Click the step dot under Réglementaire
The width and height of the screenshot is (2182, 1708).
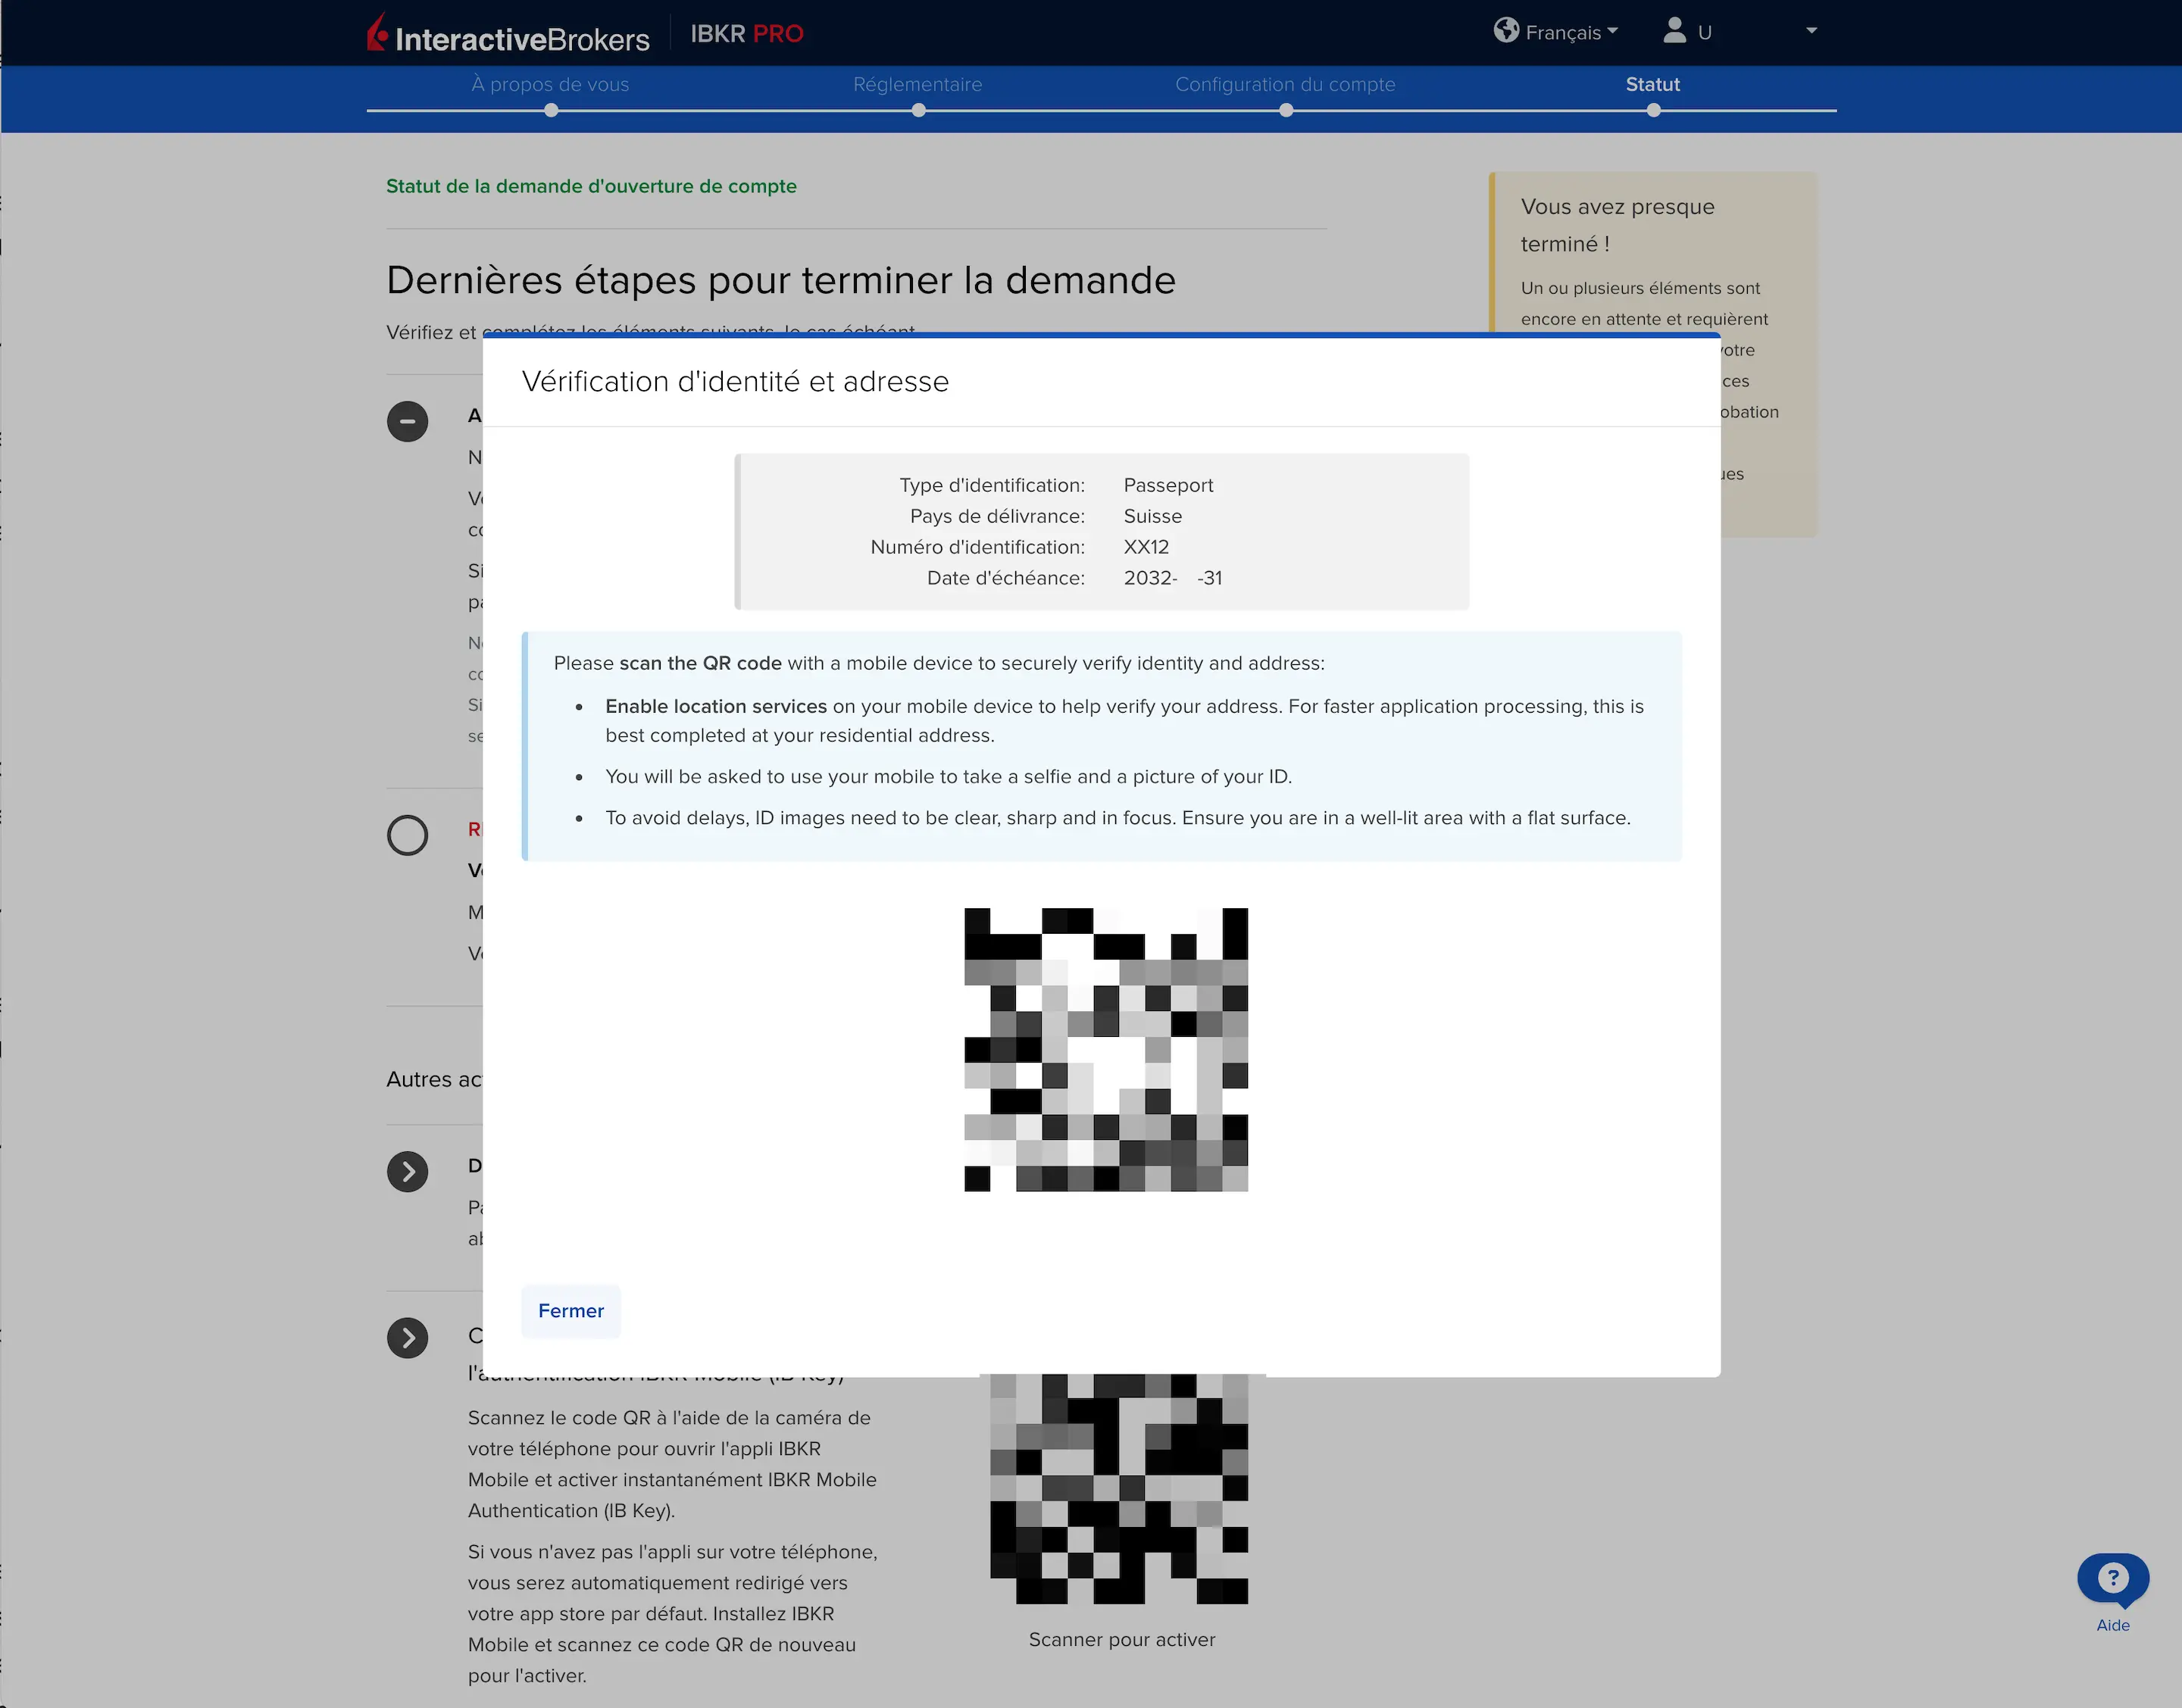(918, 111)
